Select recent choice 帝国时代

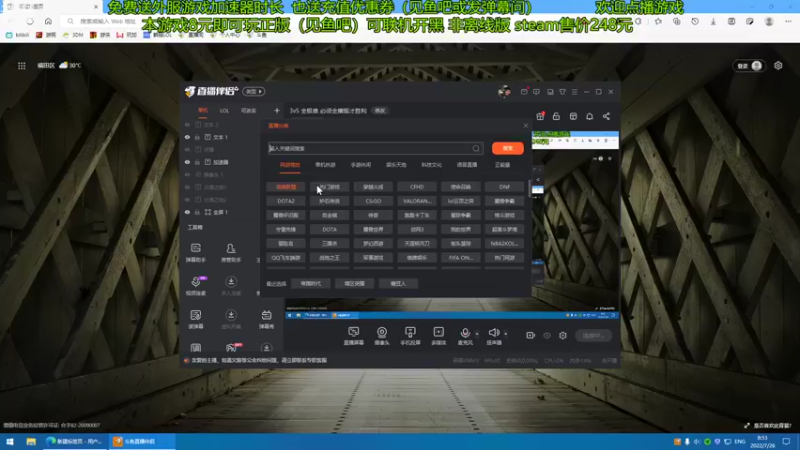pyautogui.click(x=310, y=284)
